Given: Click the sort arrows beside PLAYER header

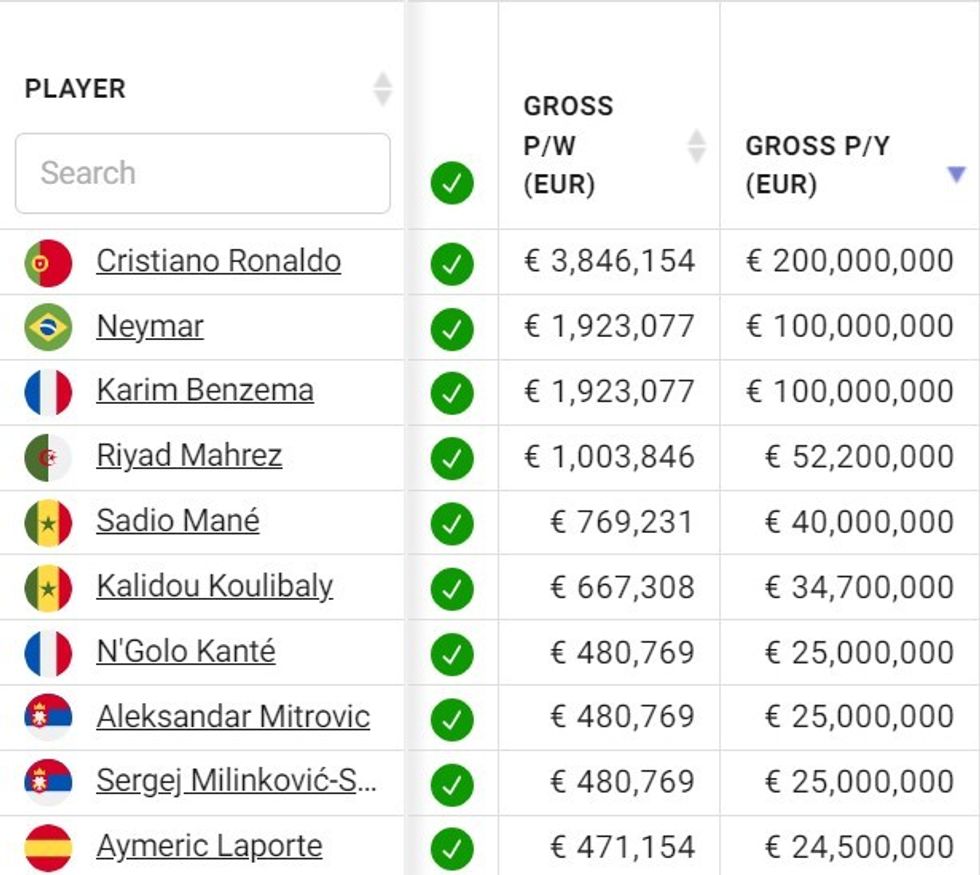Looking at the screenshot, I should tap(383, 88).
